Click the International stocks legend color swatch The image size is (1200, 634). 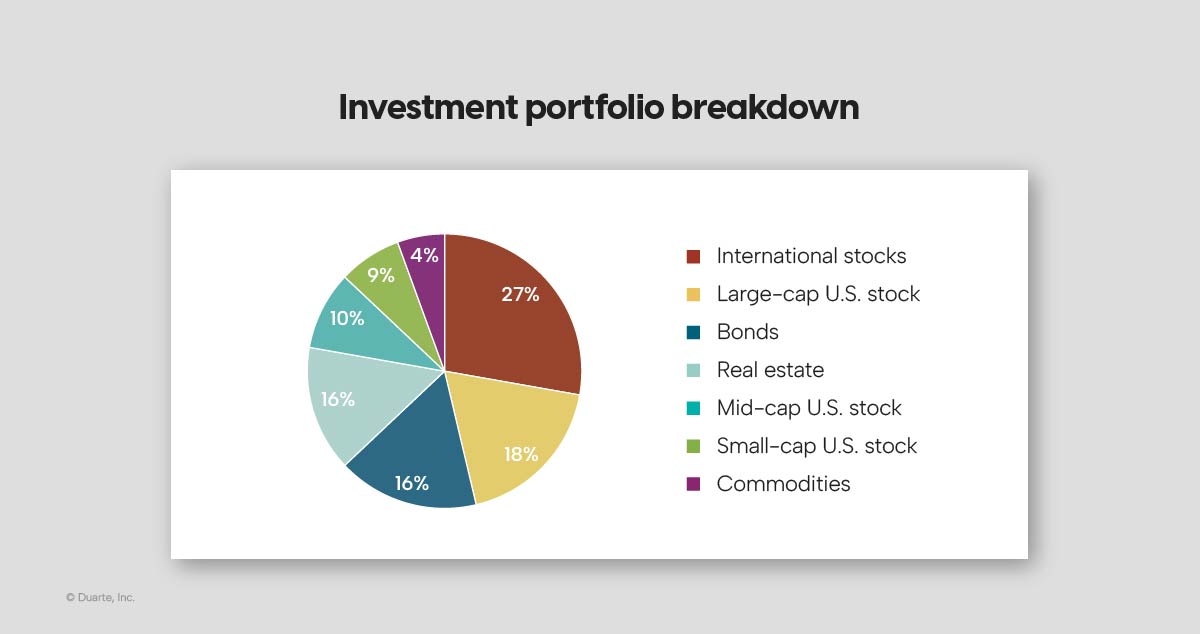693,257
